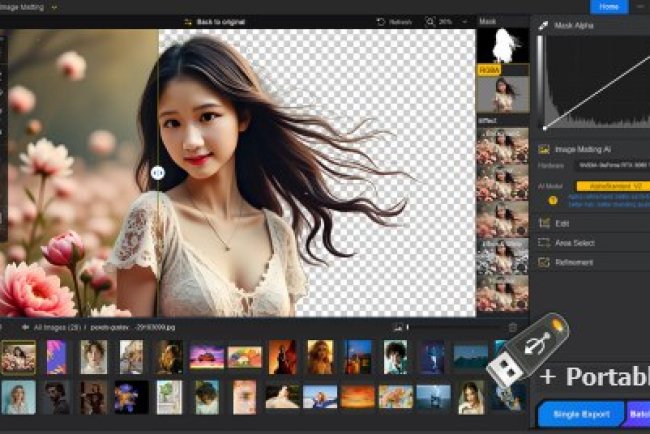Image resolution: width=650 pixels, height=434 pixels.
Task: Pick the second Effect preset thumbnail
Action: click(502, 182)
